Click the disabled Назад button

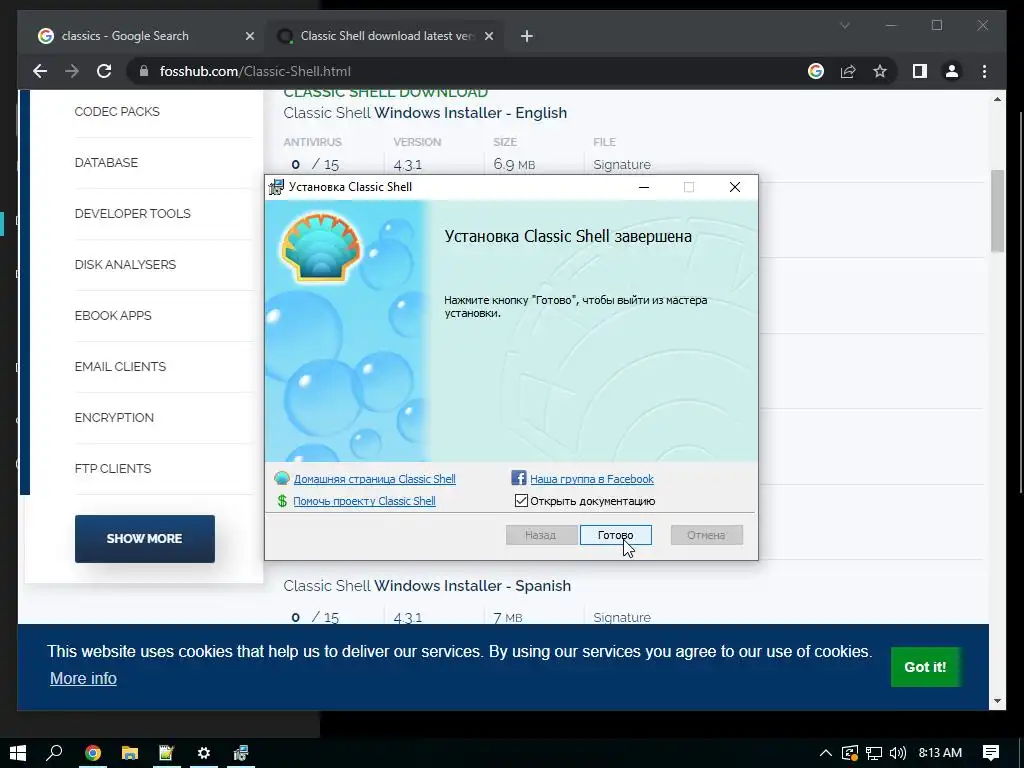[541, 535]
